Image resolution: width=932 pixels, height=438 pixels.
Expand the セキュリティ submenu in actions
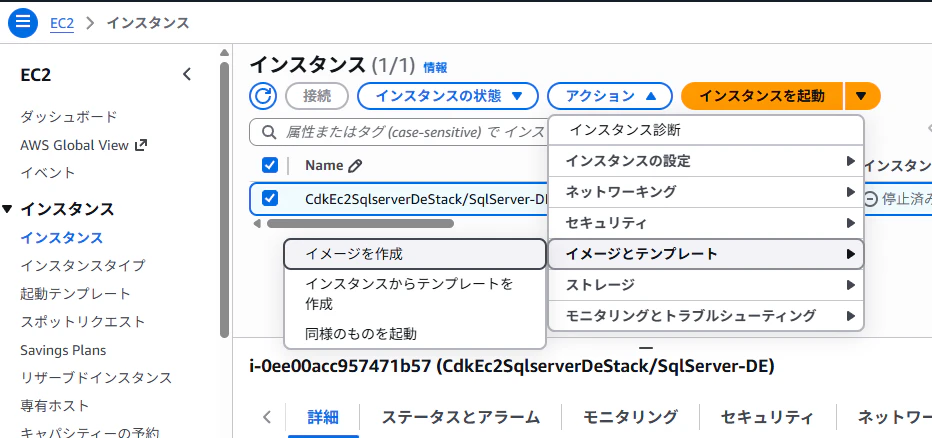[x=706, y=223]
